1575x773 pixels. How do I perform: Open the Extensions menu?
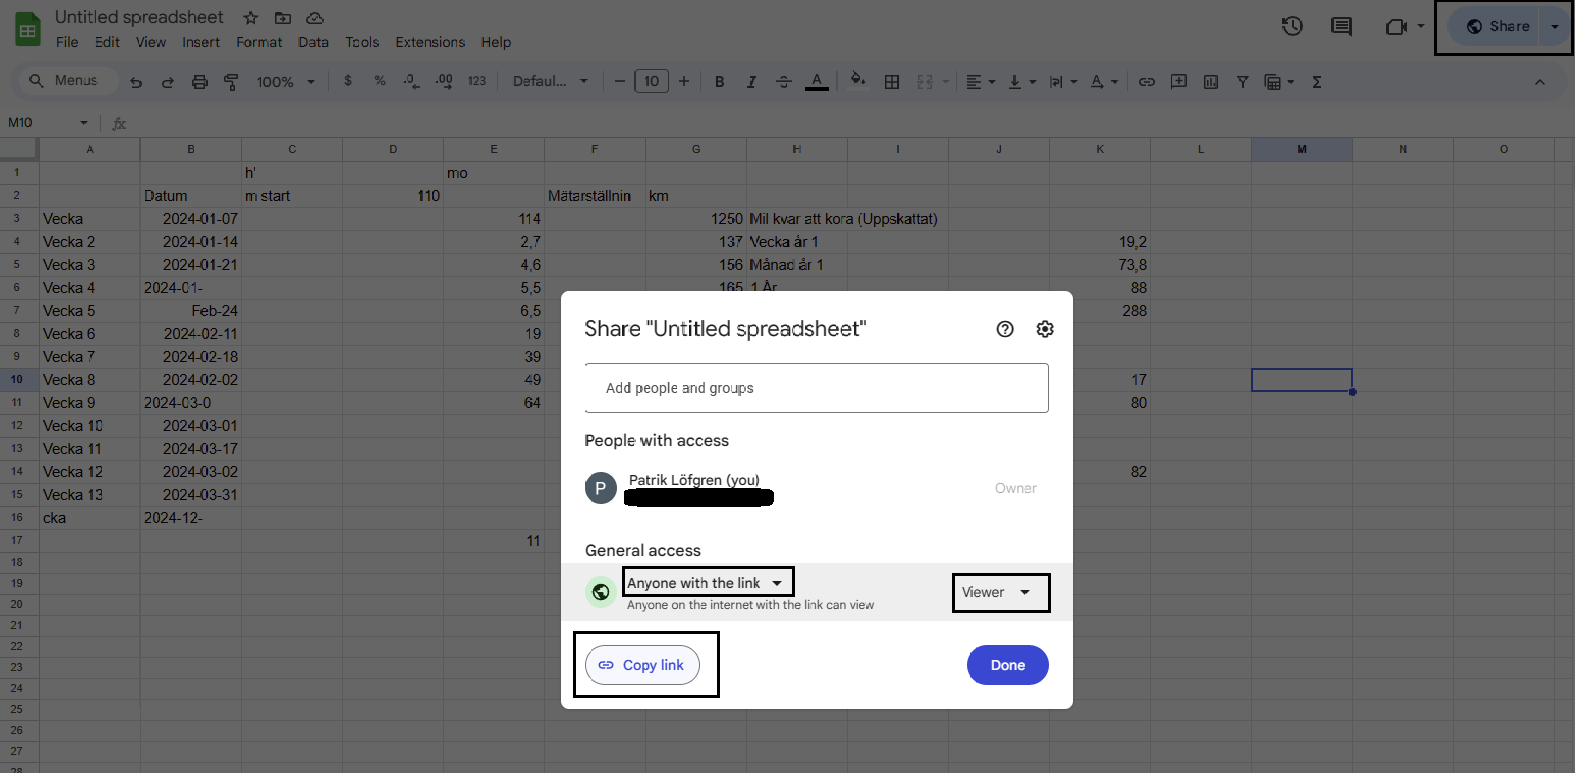[x=430, y=42]
